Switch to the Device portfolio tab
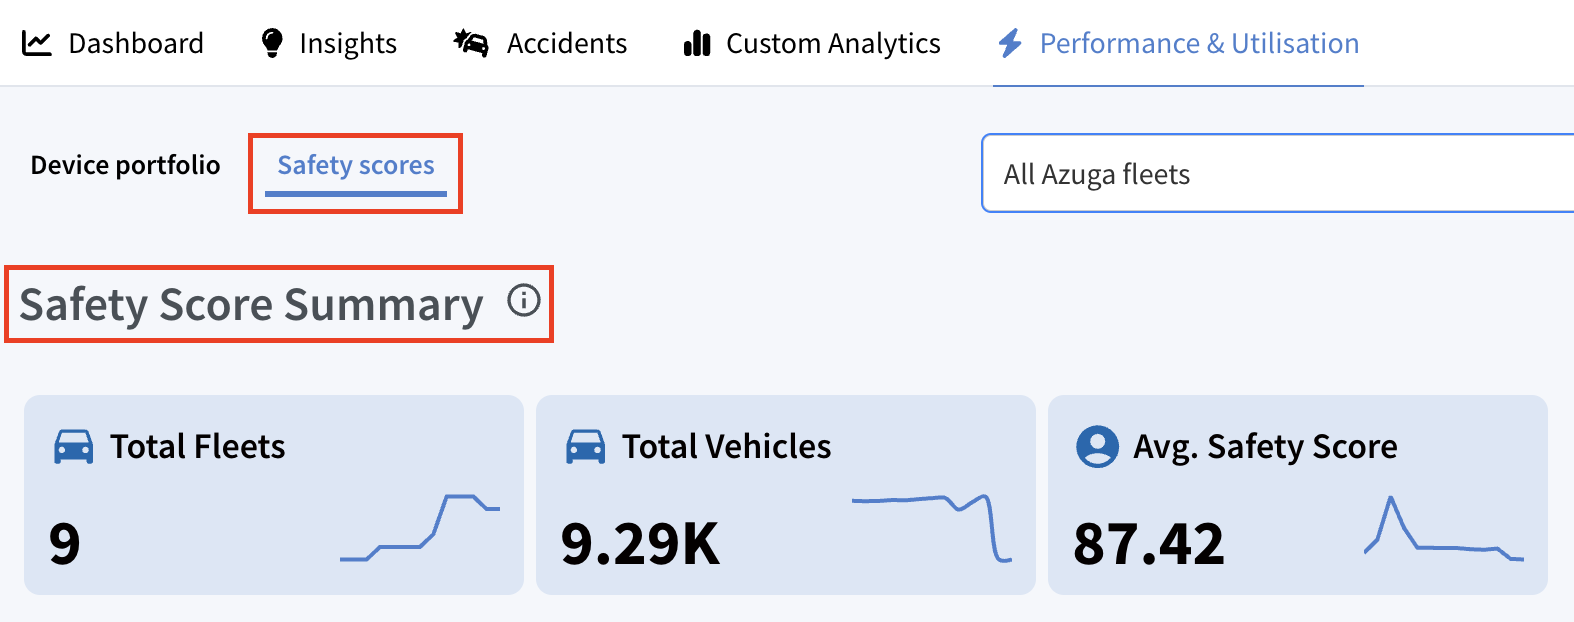 pyautogui.click(x=125, y=165)
